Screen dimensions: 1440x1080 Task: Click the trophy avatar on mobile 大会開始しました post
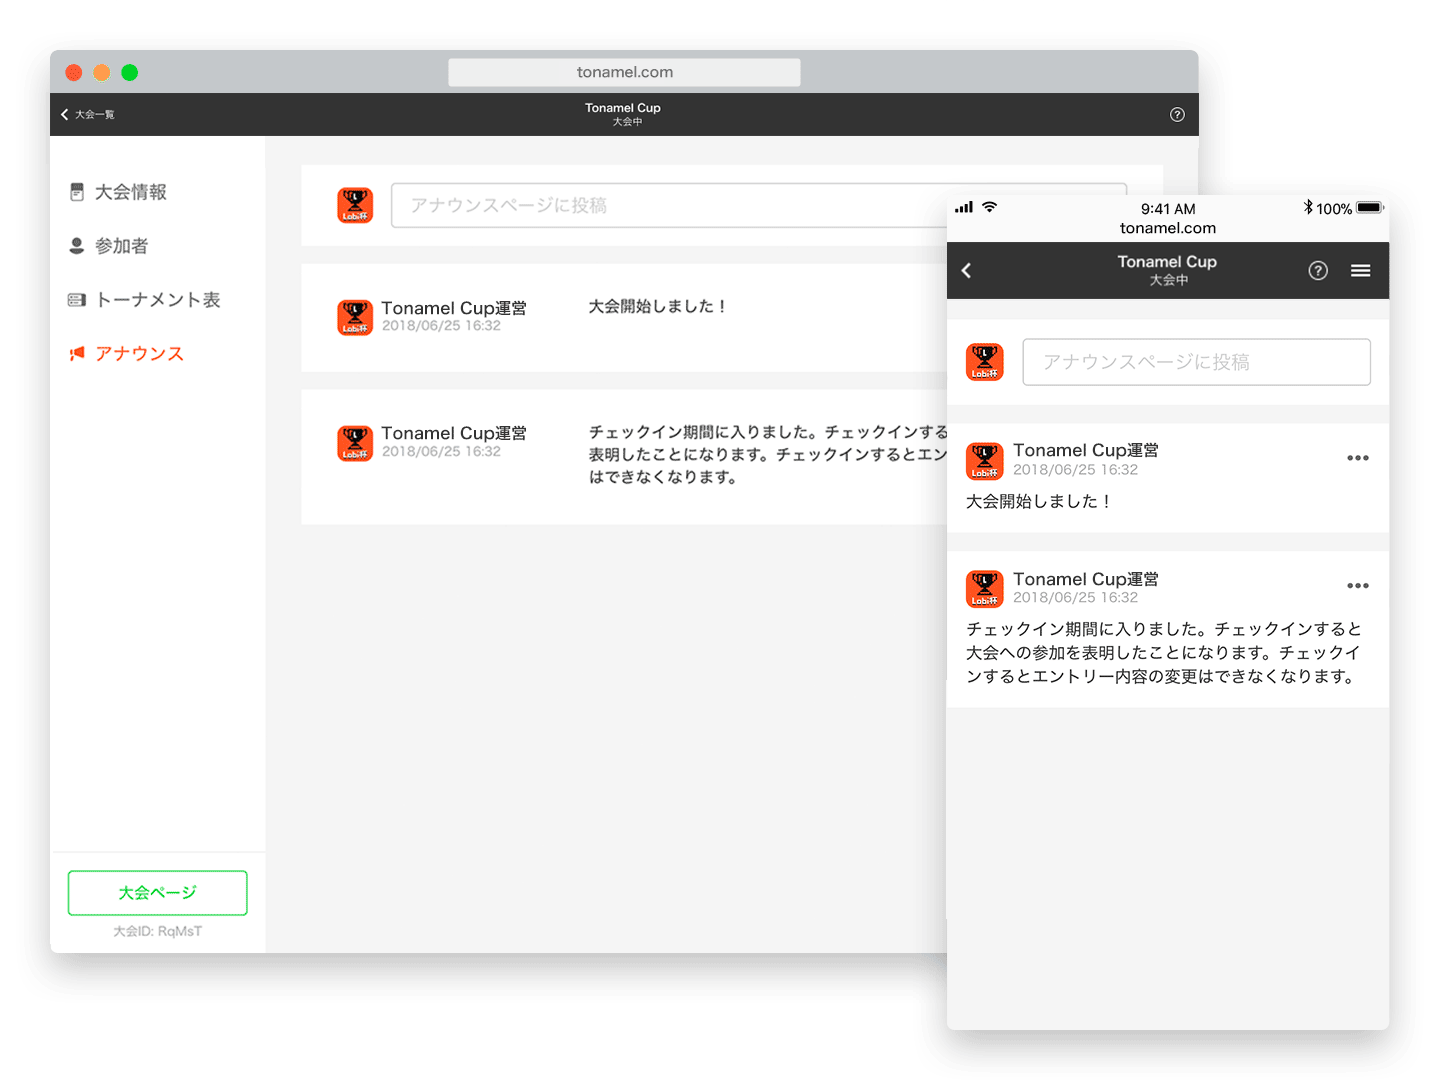tap(984, 461)
